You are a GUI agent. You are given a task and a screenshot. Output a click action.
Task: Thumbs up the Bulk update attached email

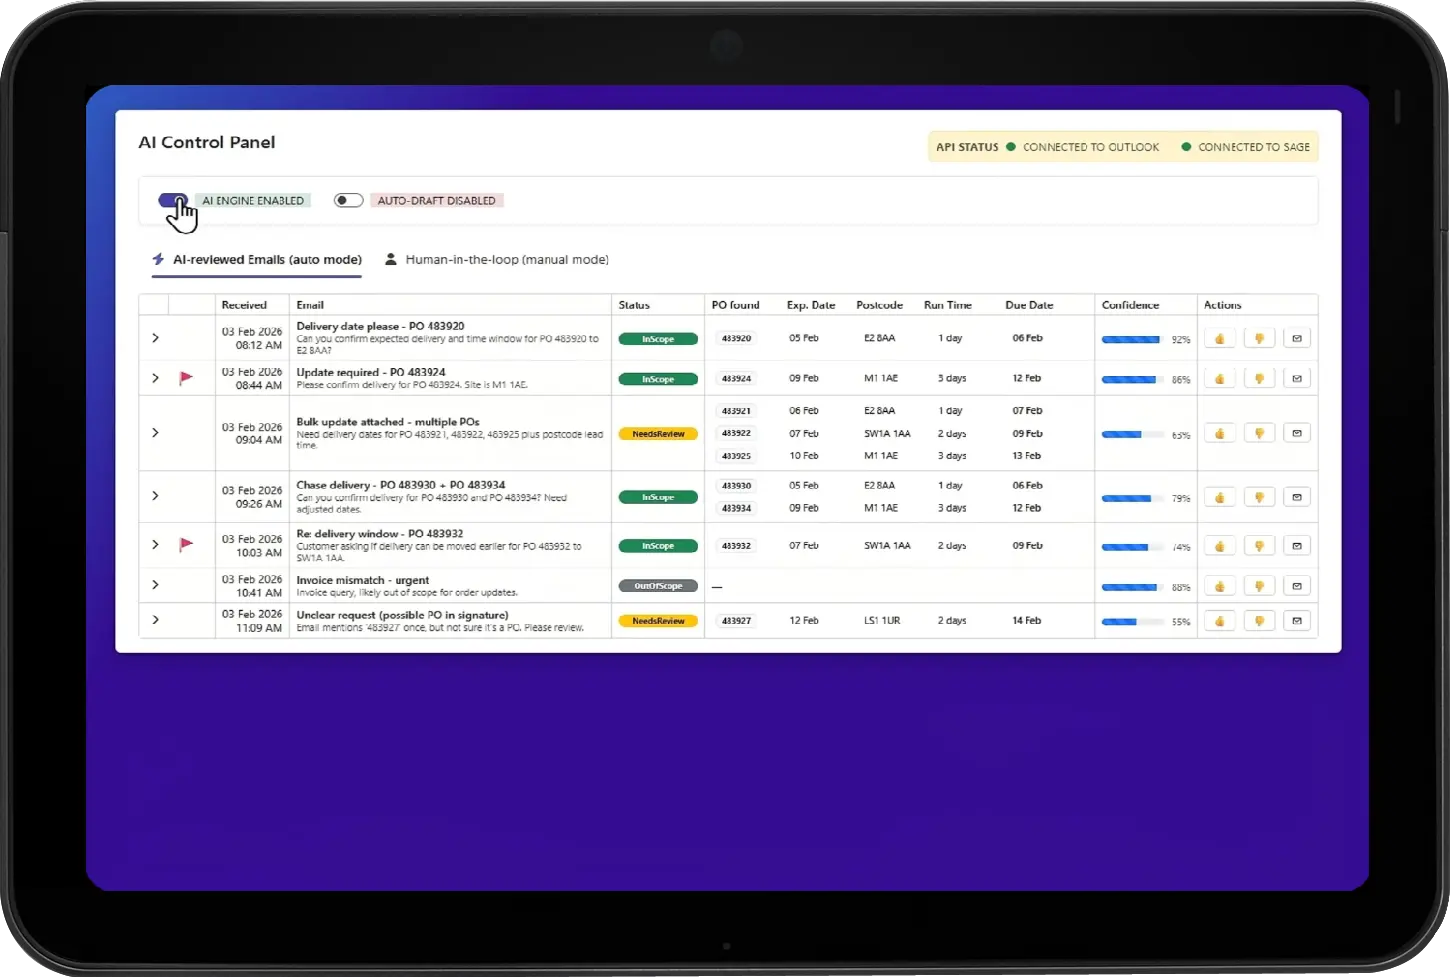(x=1220, y=434)
